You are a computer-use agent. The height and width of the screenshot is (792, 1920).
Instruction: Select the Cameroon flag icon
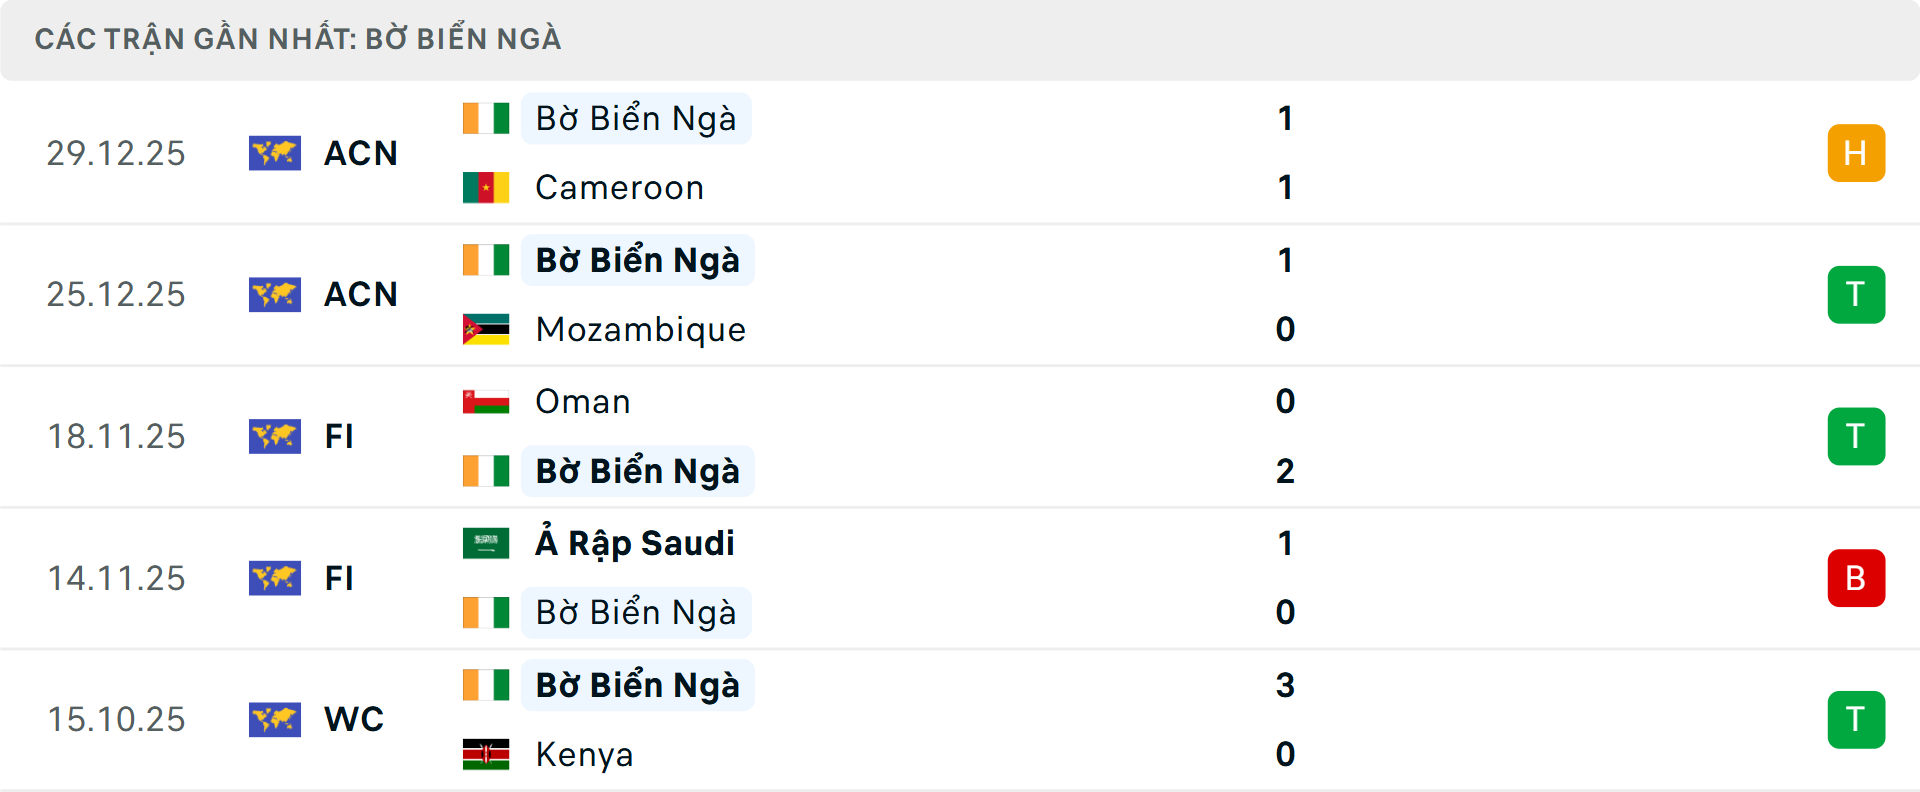(x=485, y=187)
